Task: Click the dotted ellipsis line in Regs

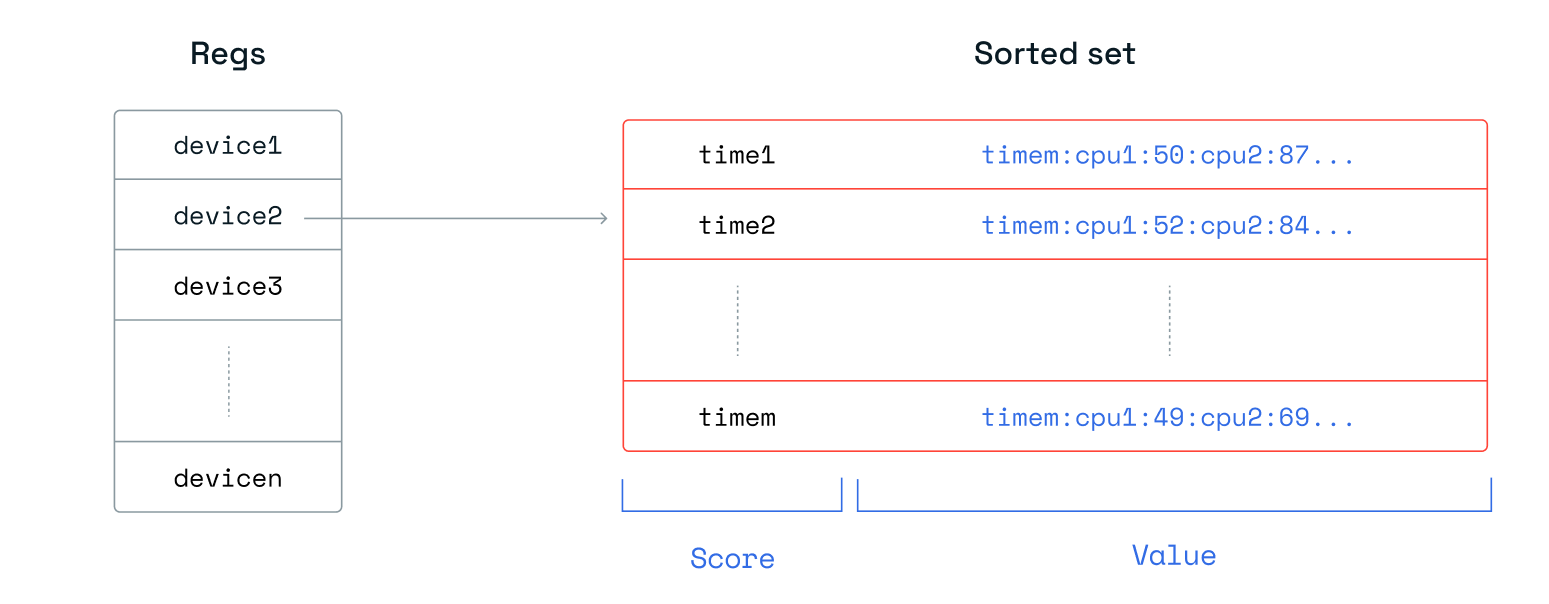Action: click(228, 381)
